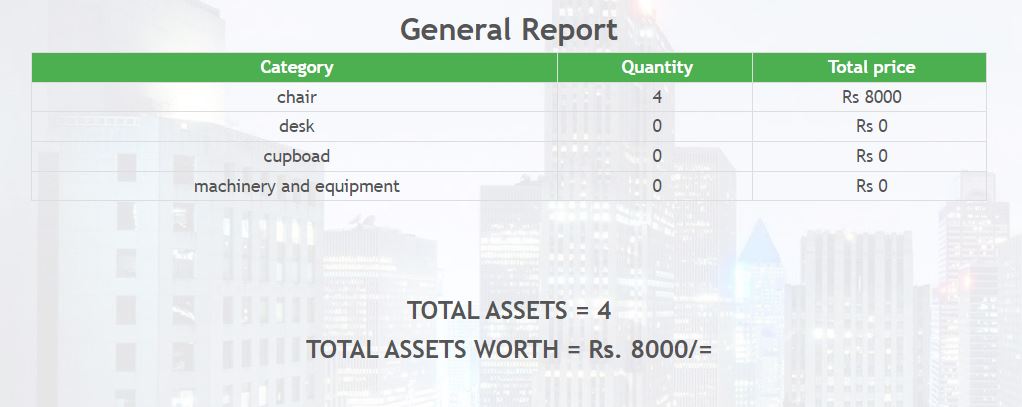Select the desk category cell
The image size is (1022, 407).
296,127
